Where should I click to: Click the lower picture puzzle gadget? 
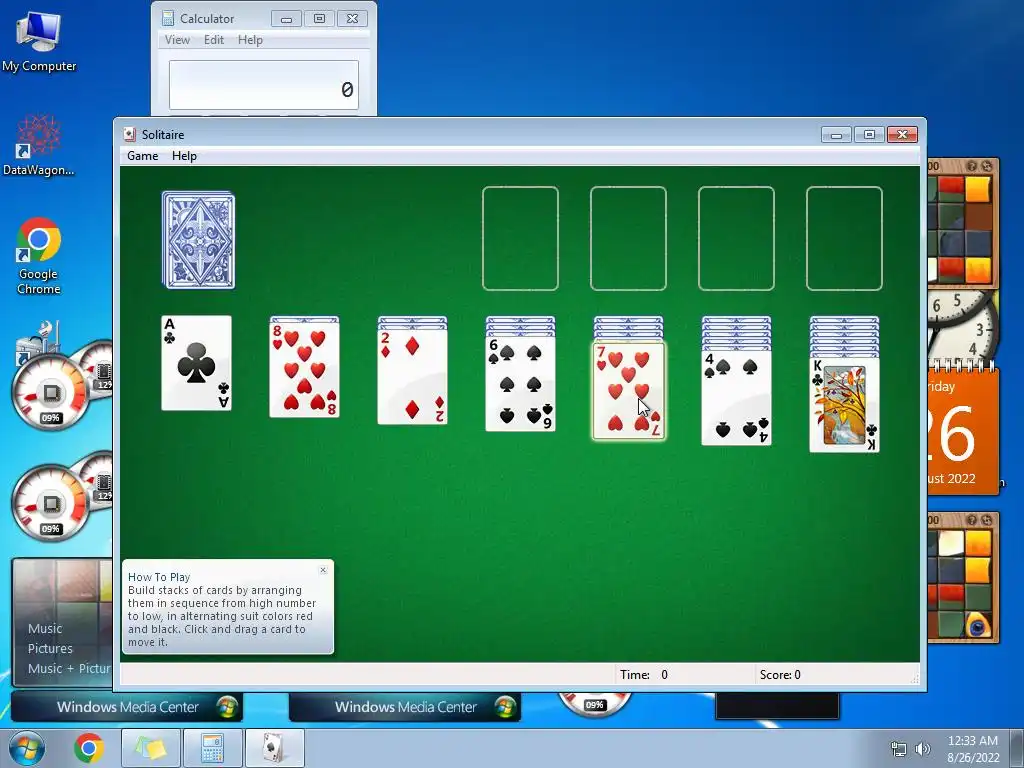click(x=963, y=578)
